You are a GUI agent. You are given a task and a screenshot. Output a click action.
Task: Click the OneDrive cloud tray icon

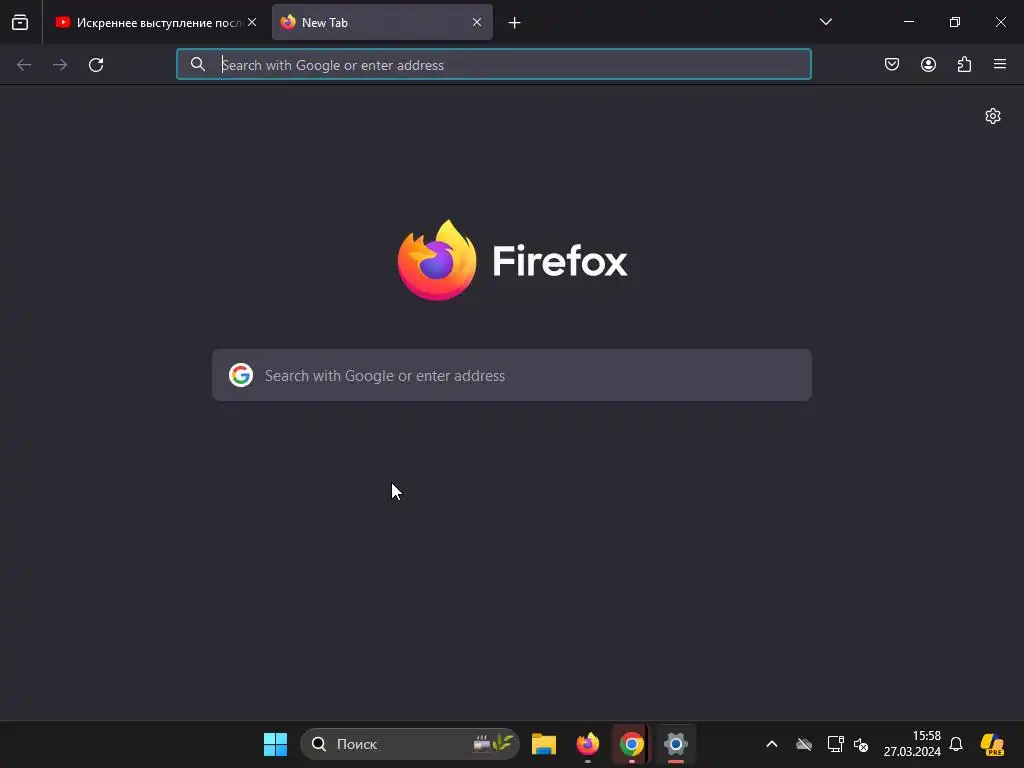pos(804,744)
